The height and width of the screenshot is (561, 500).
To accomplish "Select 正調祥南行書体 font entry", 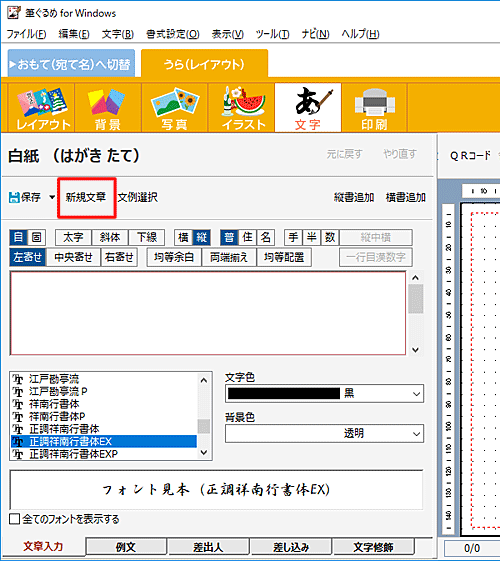I will point(104,429).
